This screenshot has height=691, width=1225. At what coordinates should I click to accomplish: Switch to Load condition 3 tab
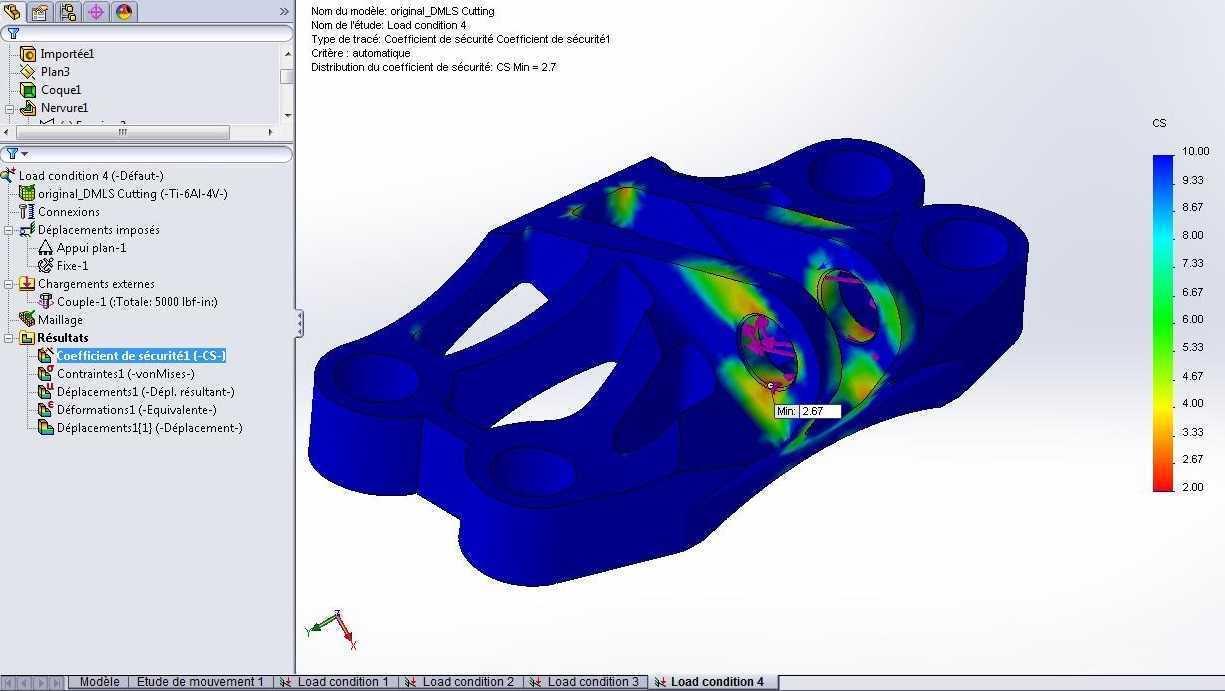point(585,682)
